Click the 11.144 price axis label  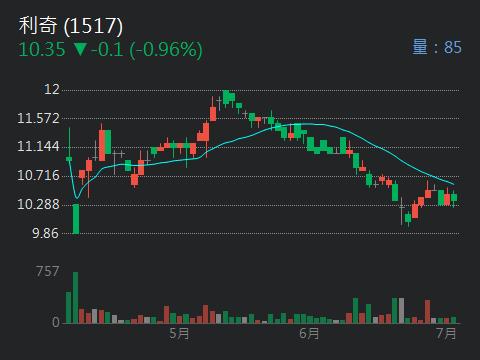pyautogui.click(x=38, y=146)
